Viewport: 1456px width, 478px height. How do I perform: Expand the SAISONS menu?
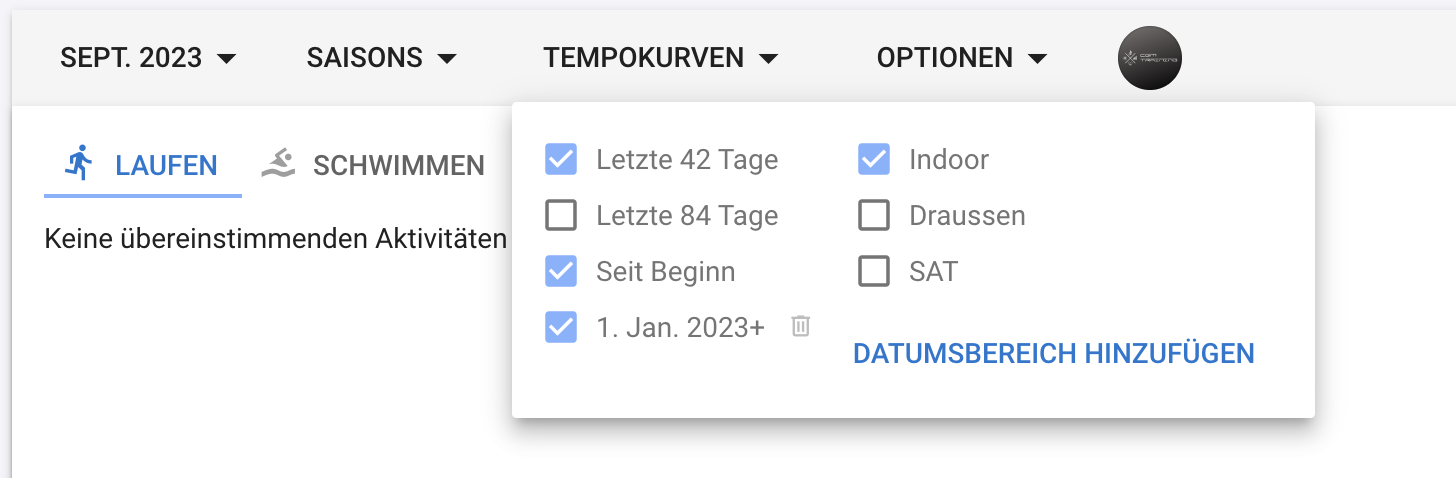point(382,58)
